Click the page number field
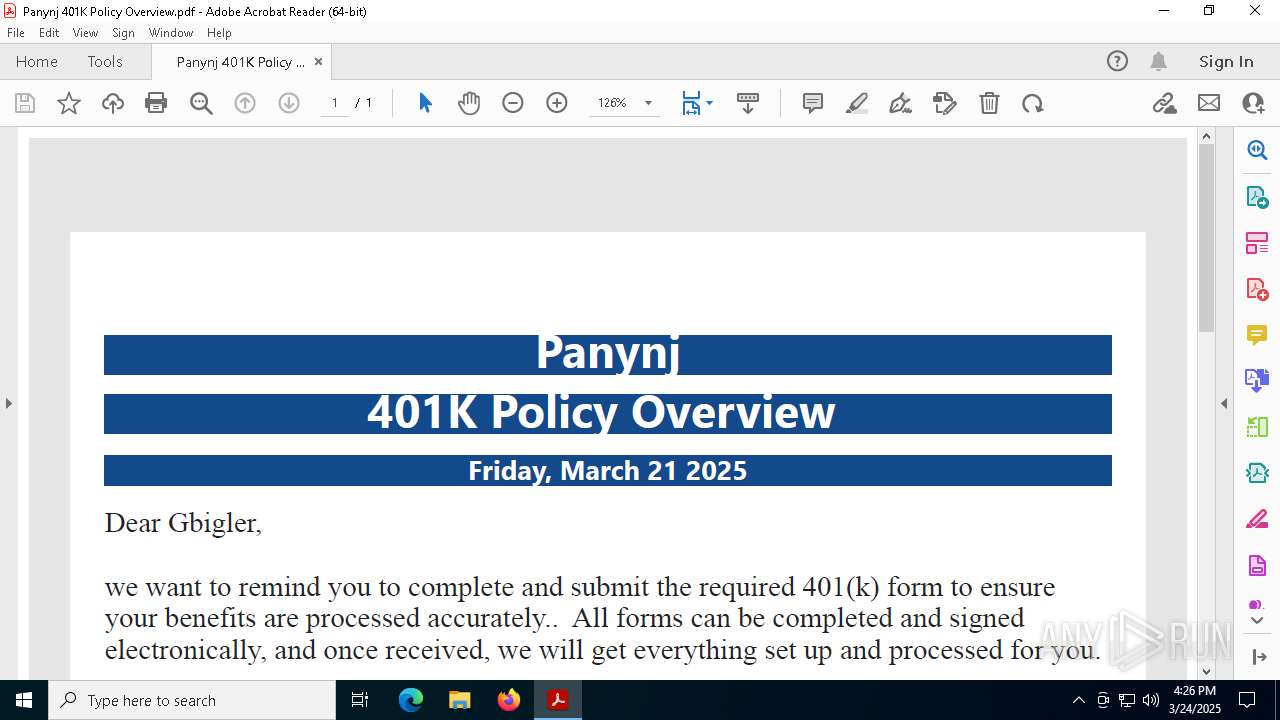The image size is (1280, 720). click(x=335, y=103)
